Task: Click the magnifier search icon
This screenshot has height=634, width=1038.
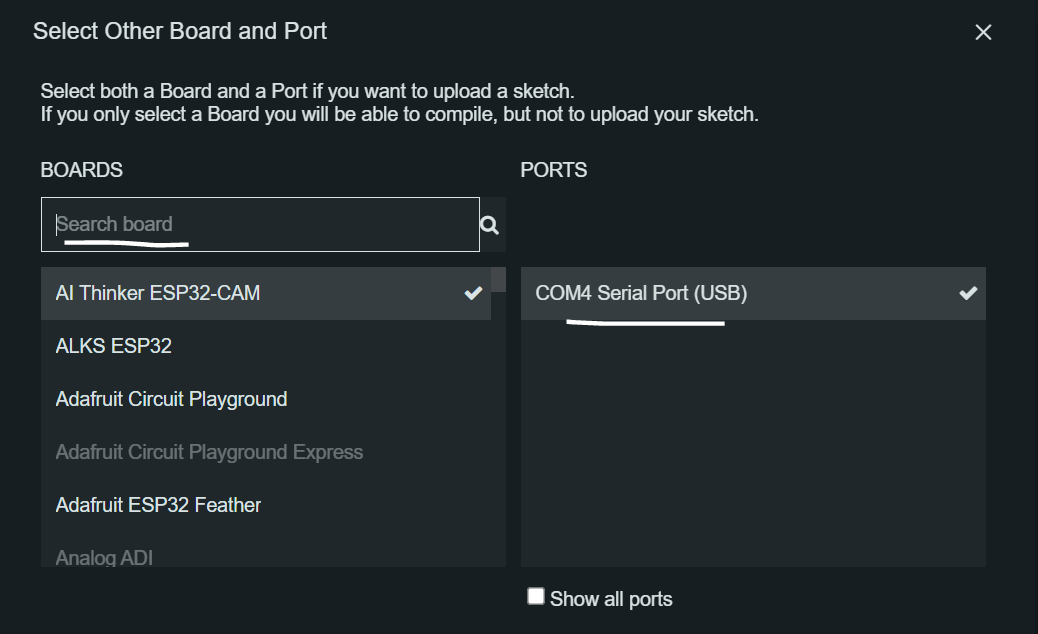Action: [x=489, y=225]
